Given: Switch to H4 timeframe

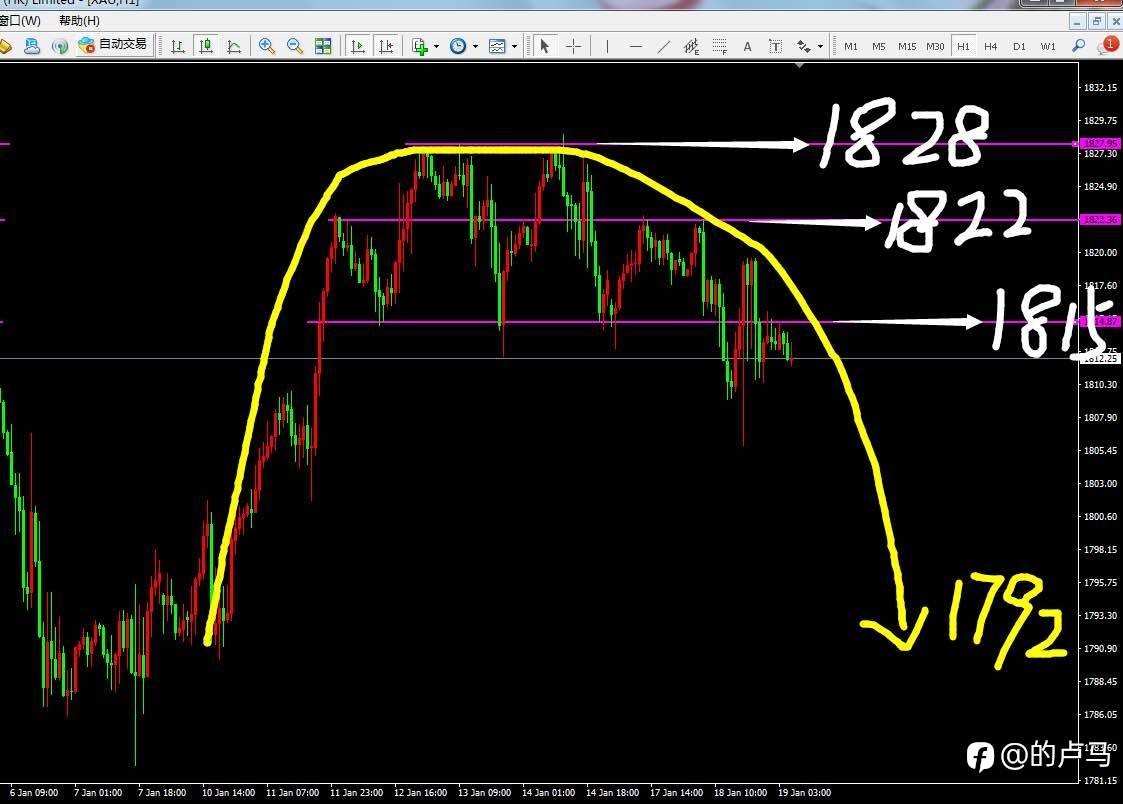Looking at the screenshot, I should point(991,47).
